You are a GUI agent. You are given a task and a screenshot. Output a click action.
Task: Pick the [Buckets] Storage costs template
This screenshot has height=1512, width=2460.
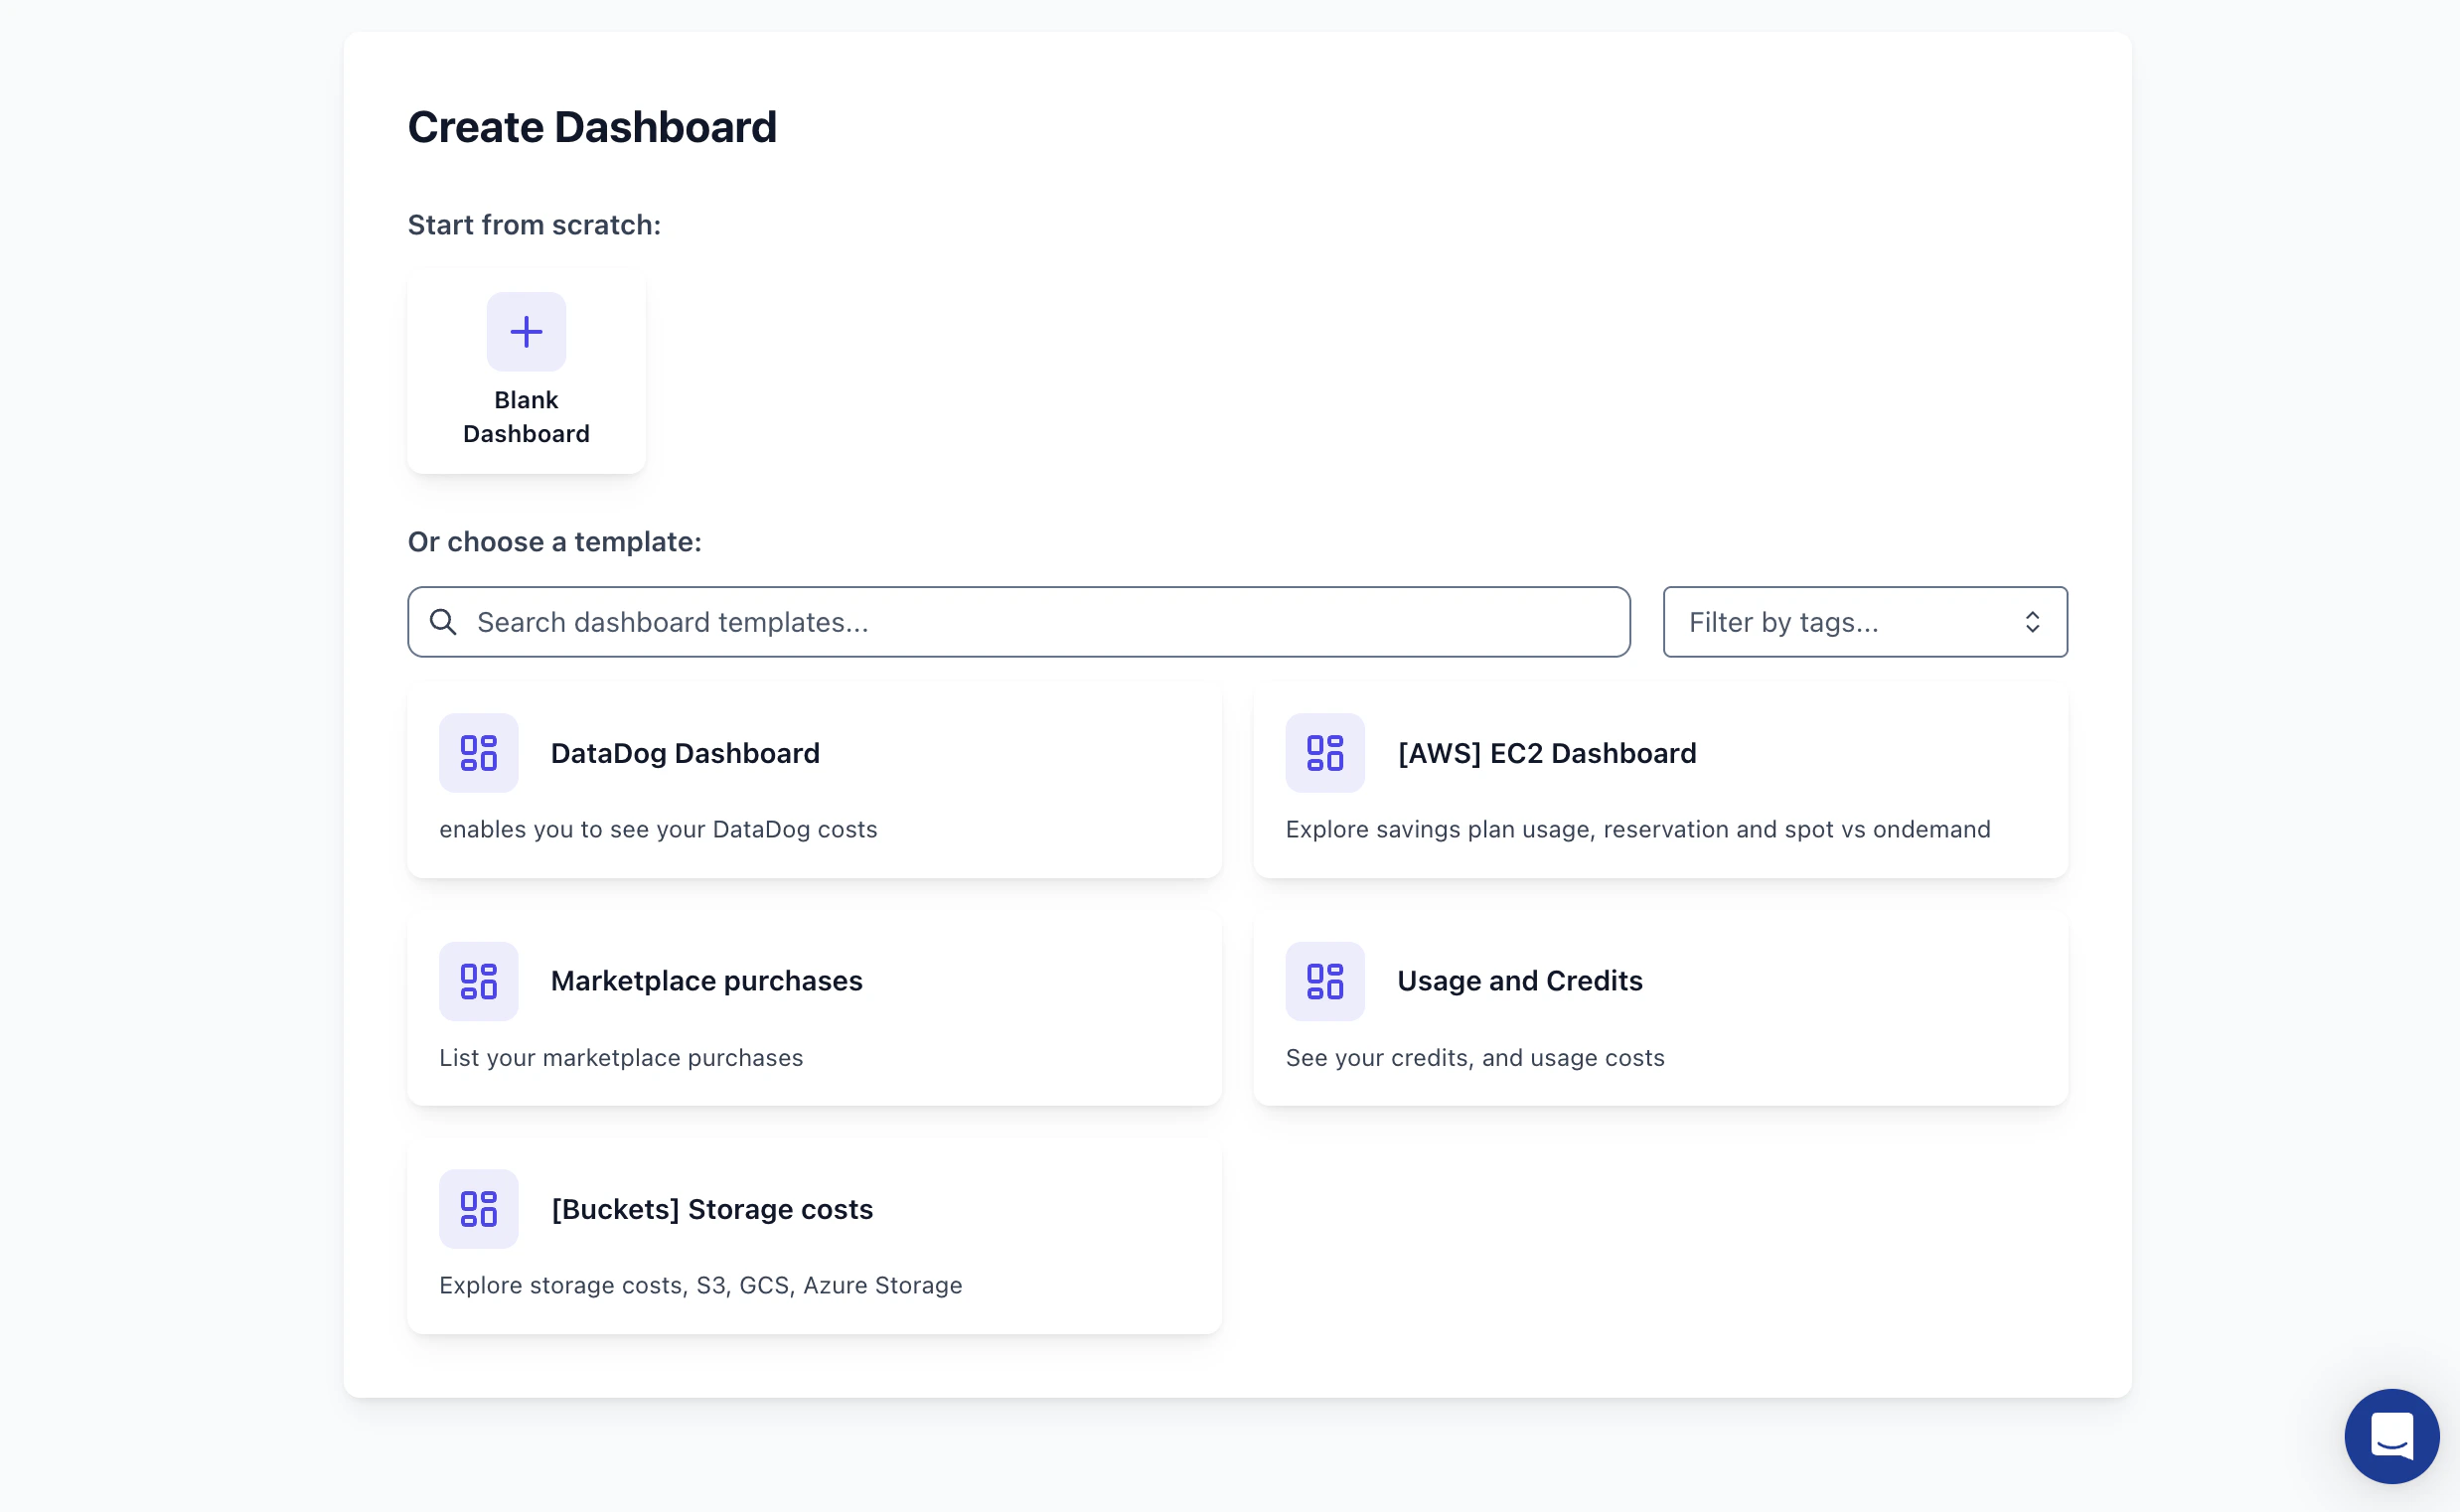(x=813, y=1236)
